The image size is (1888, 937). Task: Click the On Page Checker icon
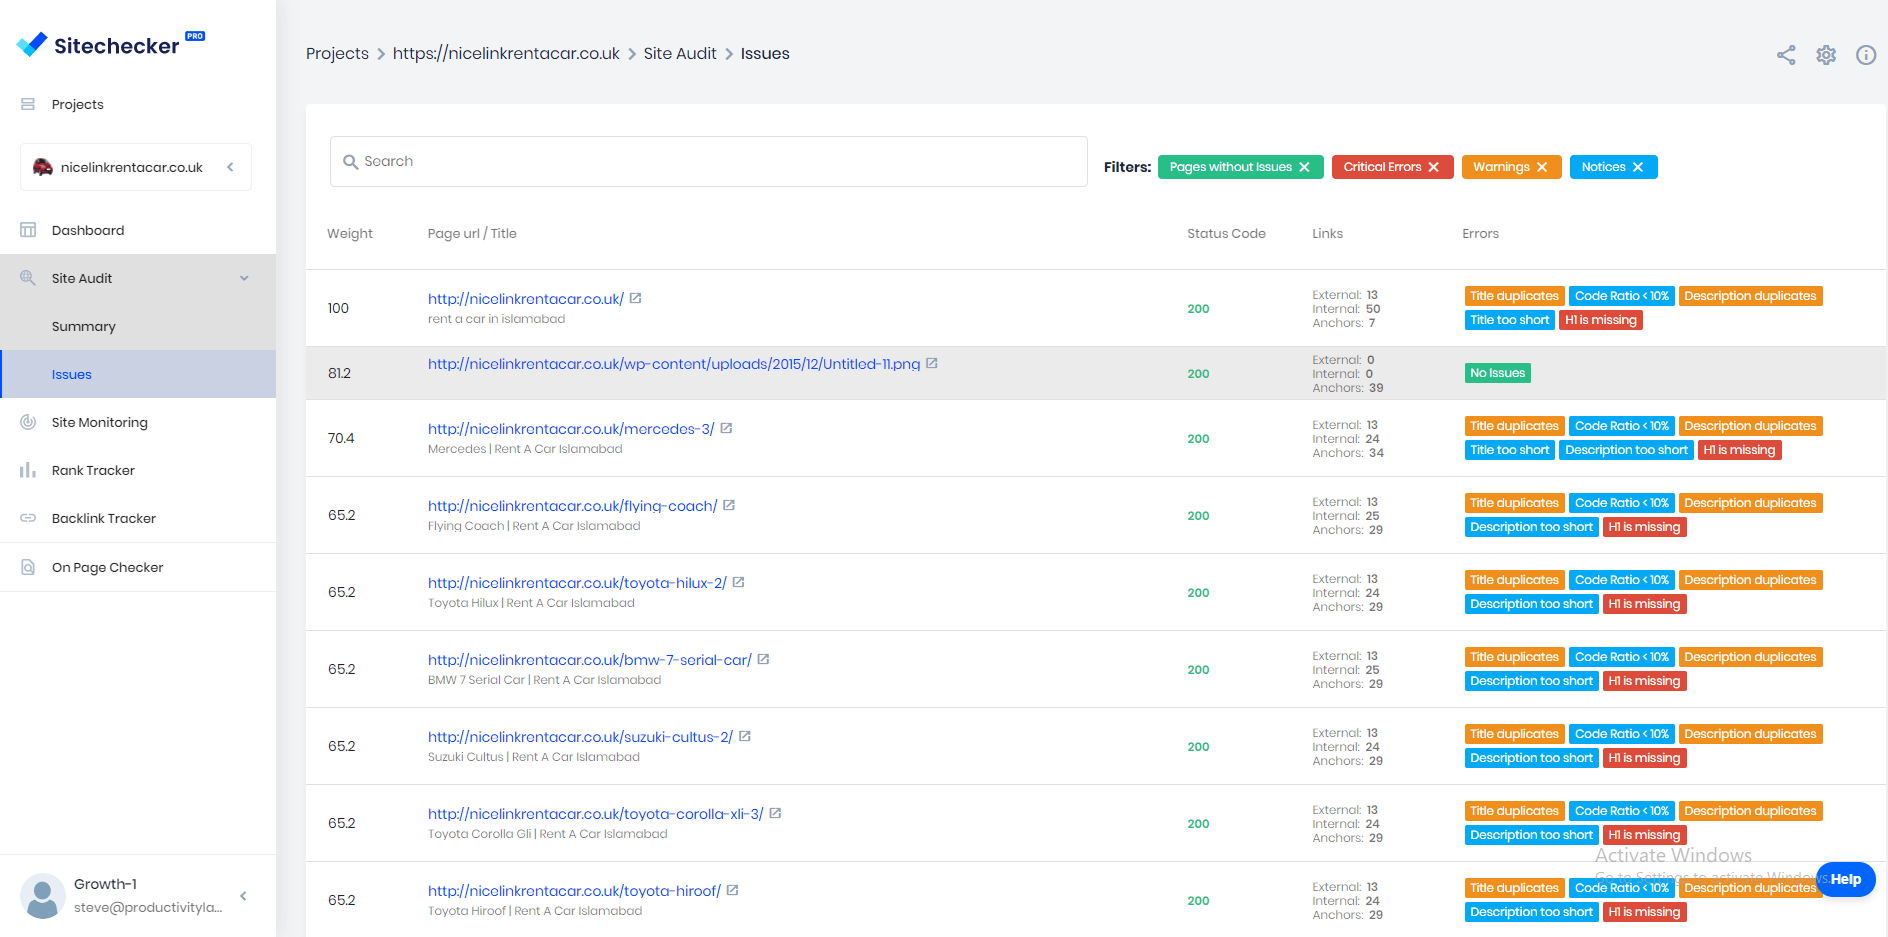28,567
